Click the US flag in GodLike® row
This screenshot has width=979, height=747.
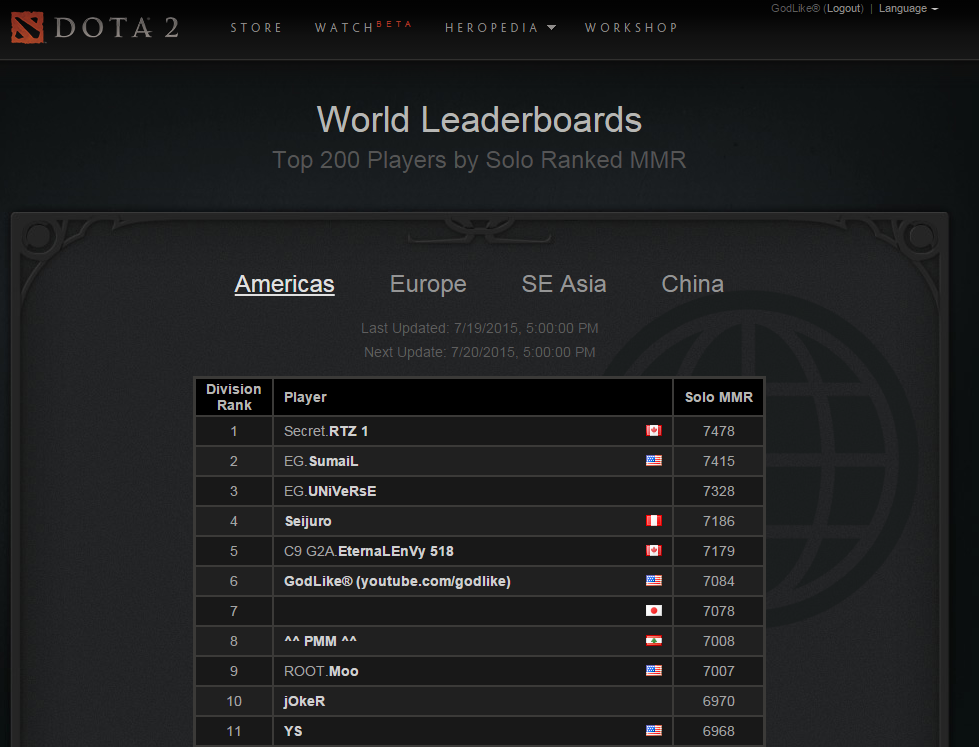click(x=654, y=580)
